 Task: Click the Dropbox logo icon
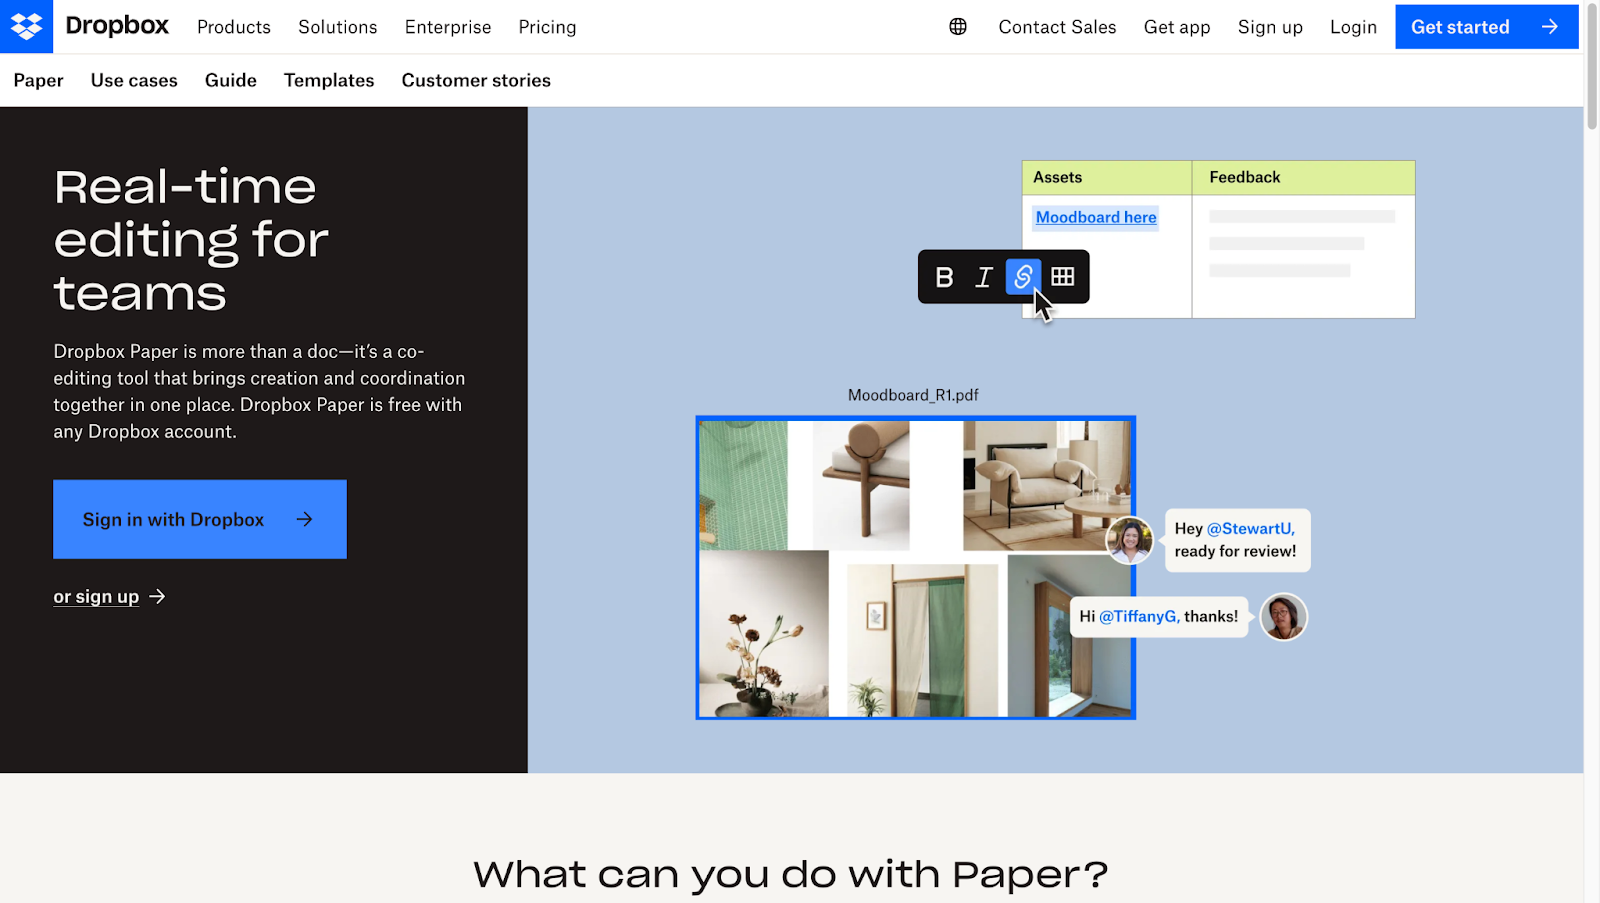pyautogui.click(x=26, y=26)
